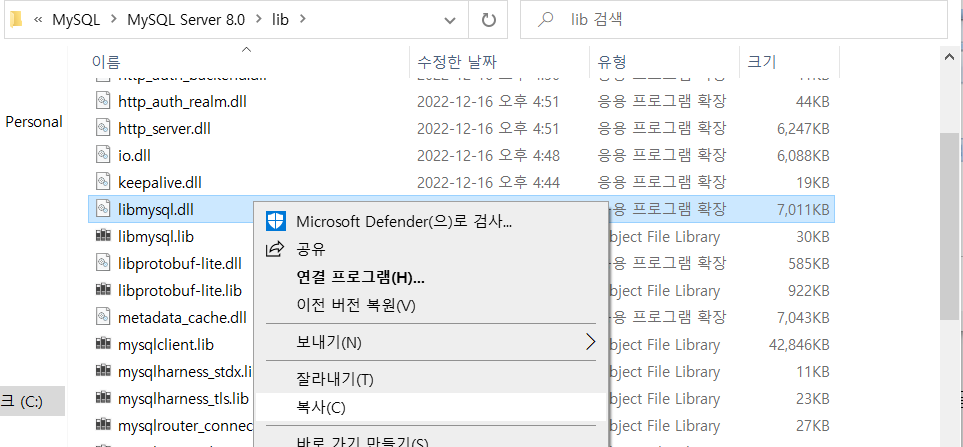The height and width of the screenshot is (447, 963).
Task: Select the mysqlharness_tls.lib file name
Action: [184, 399]
